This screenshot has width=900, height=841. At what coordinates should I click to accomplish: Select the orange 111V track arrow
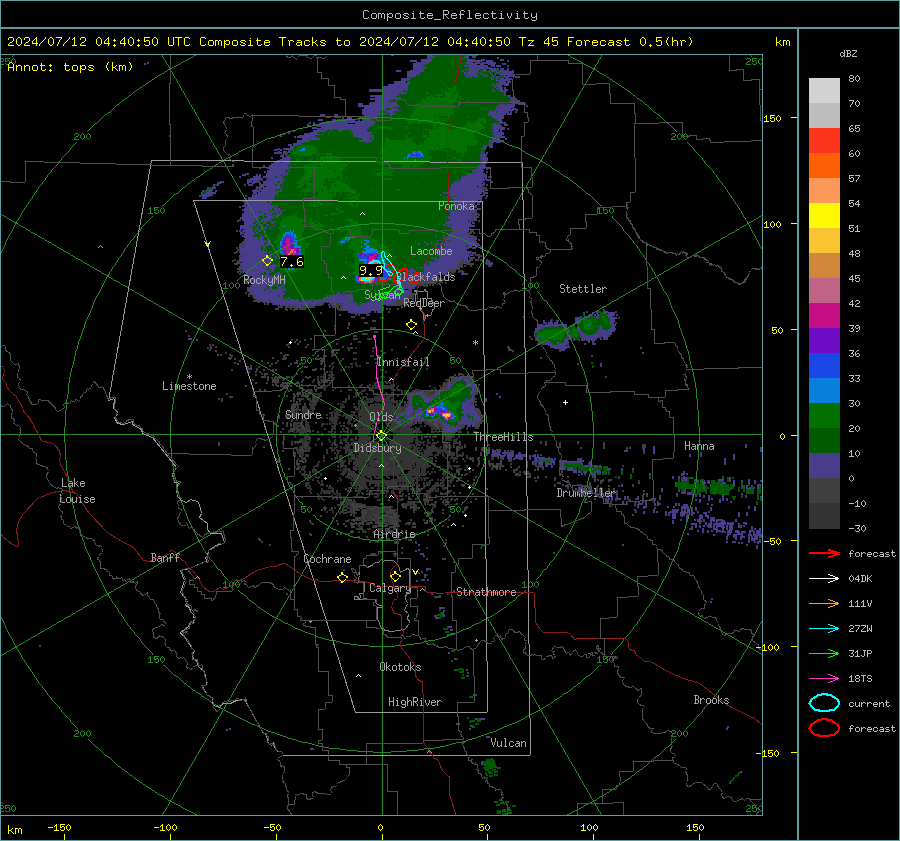[824, 603]
